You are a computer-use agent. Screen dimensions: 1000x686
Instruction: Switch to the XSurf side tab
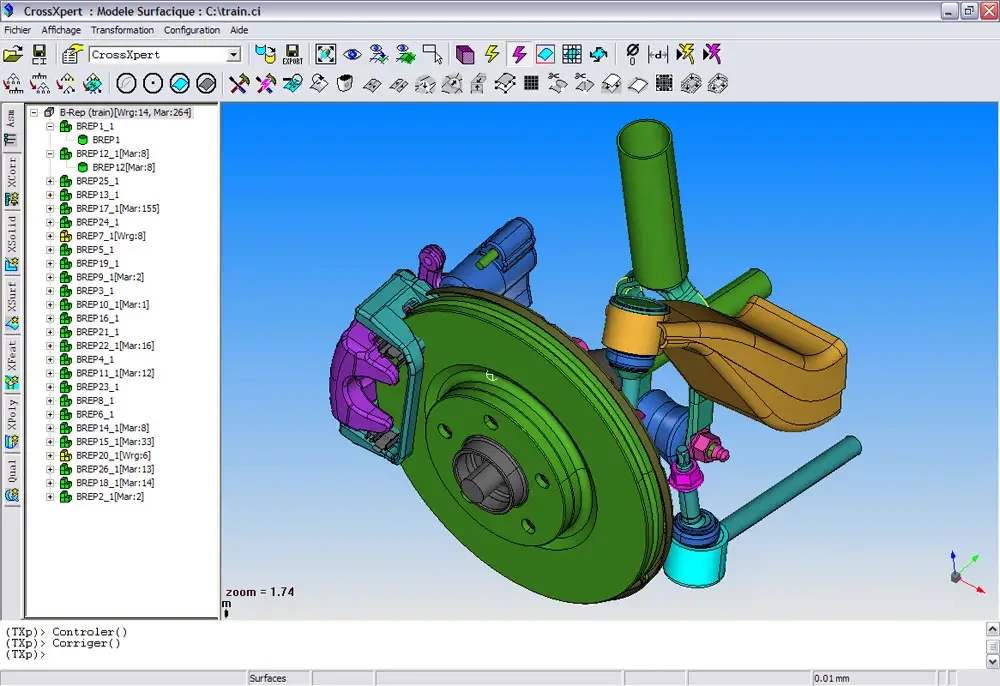coord(11,305)
